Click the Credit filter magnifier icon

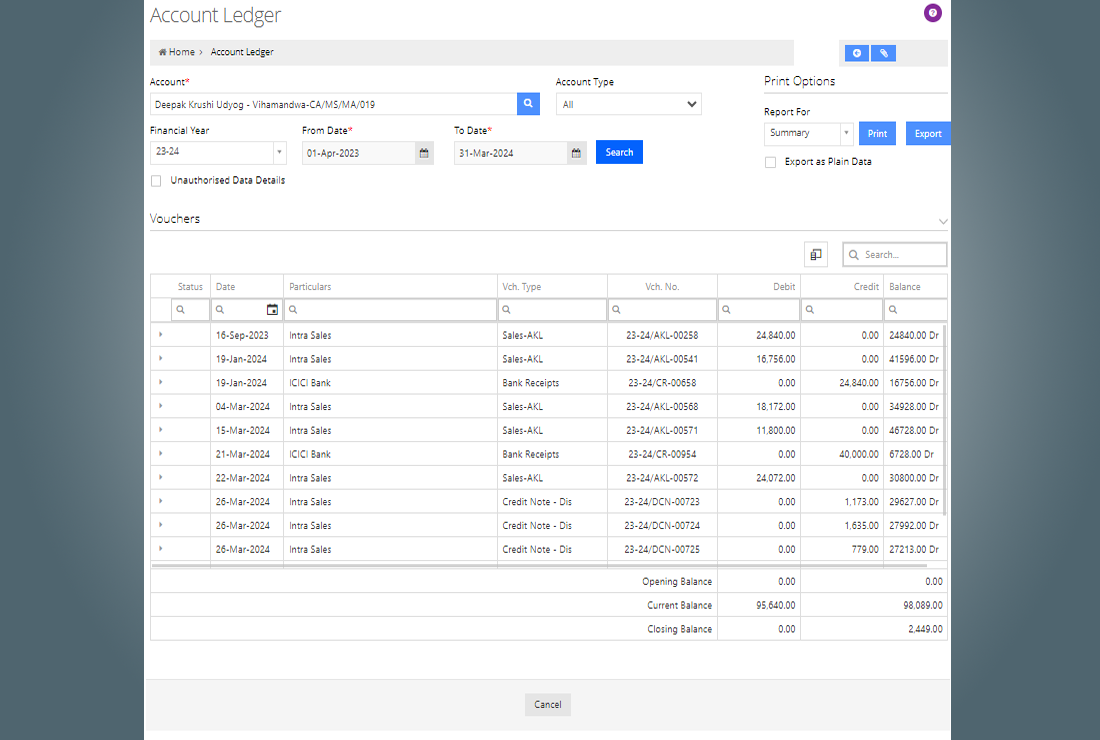pyautogui.click(x=810, y=309)
